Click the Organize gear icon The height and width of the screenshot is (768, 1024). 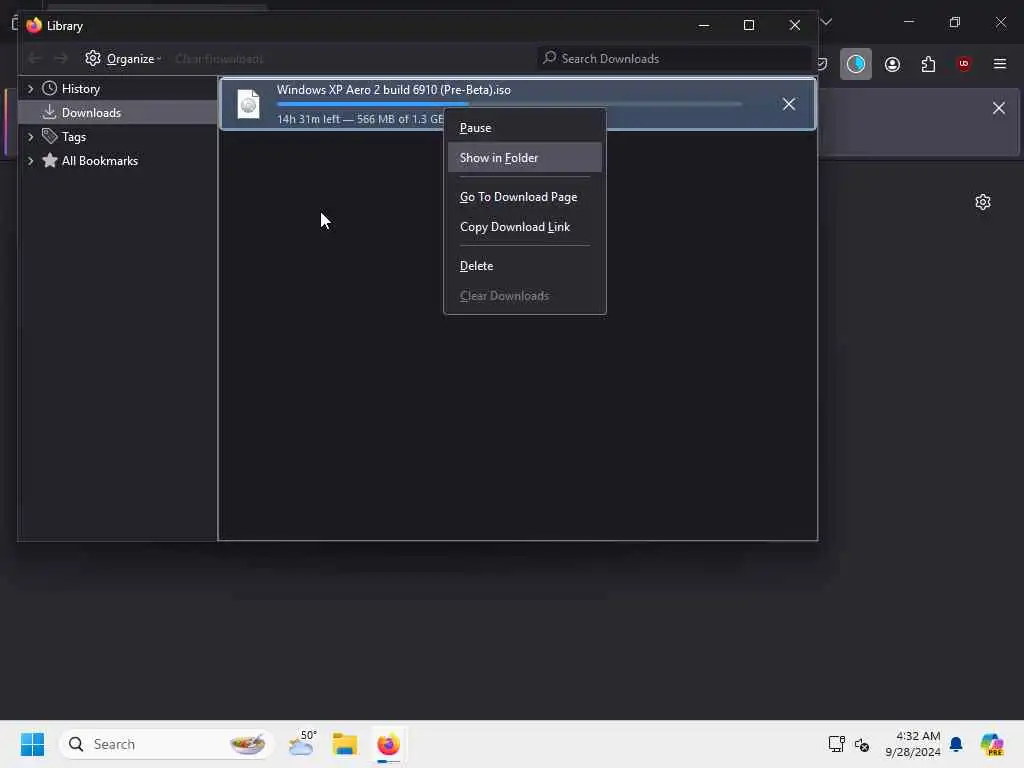point(93,58)
